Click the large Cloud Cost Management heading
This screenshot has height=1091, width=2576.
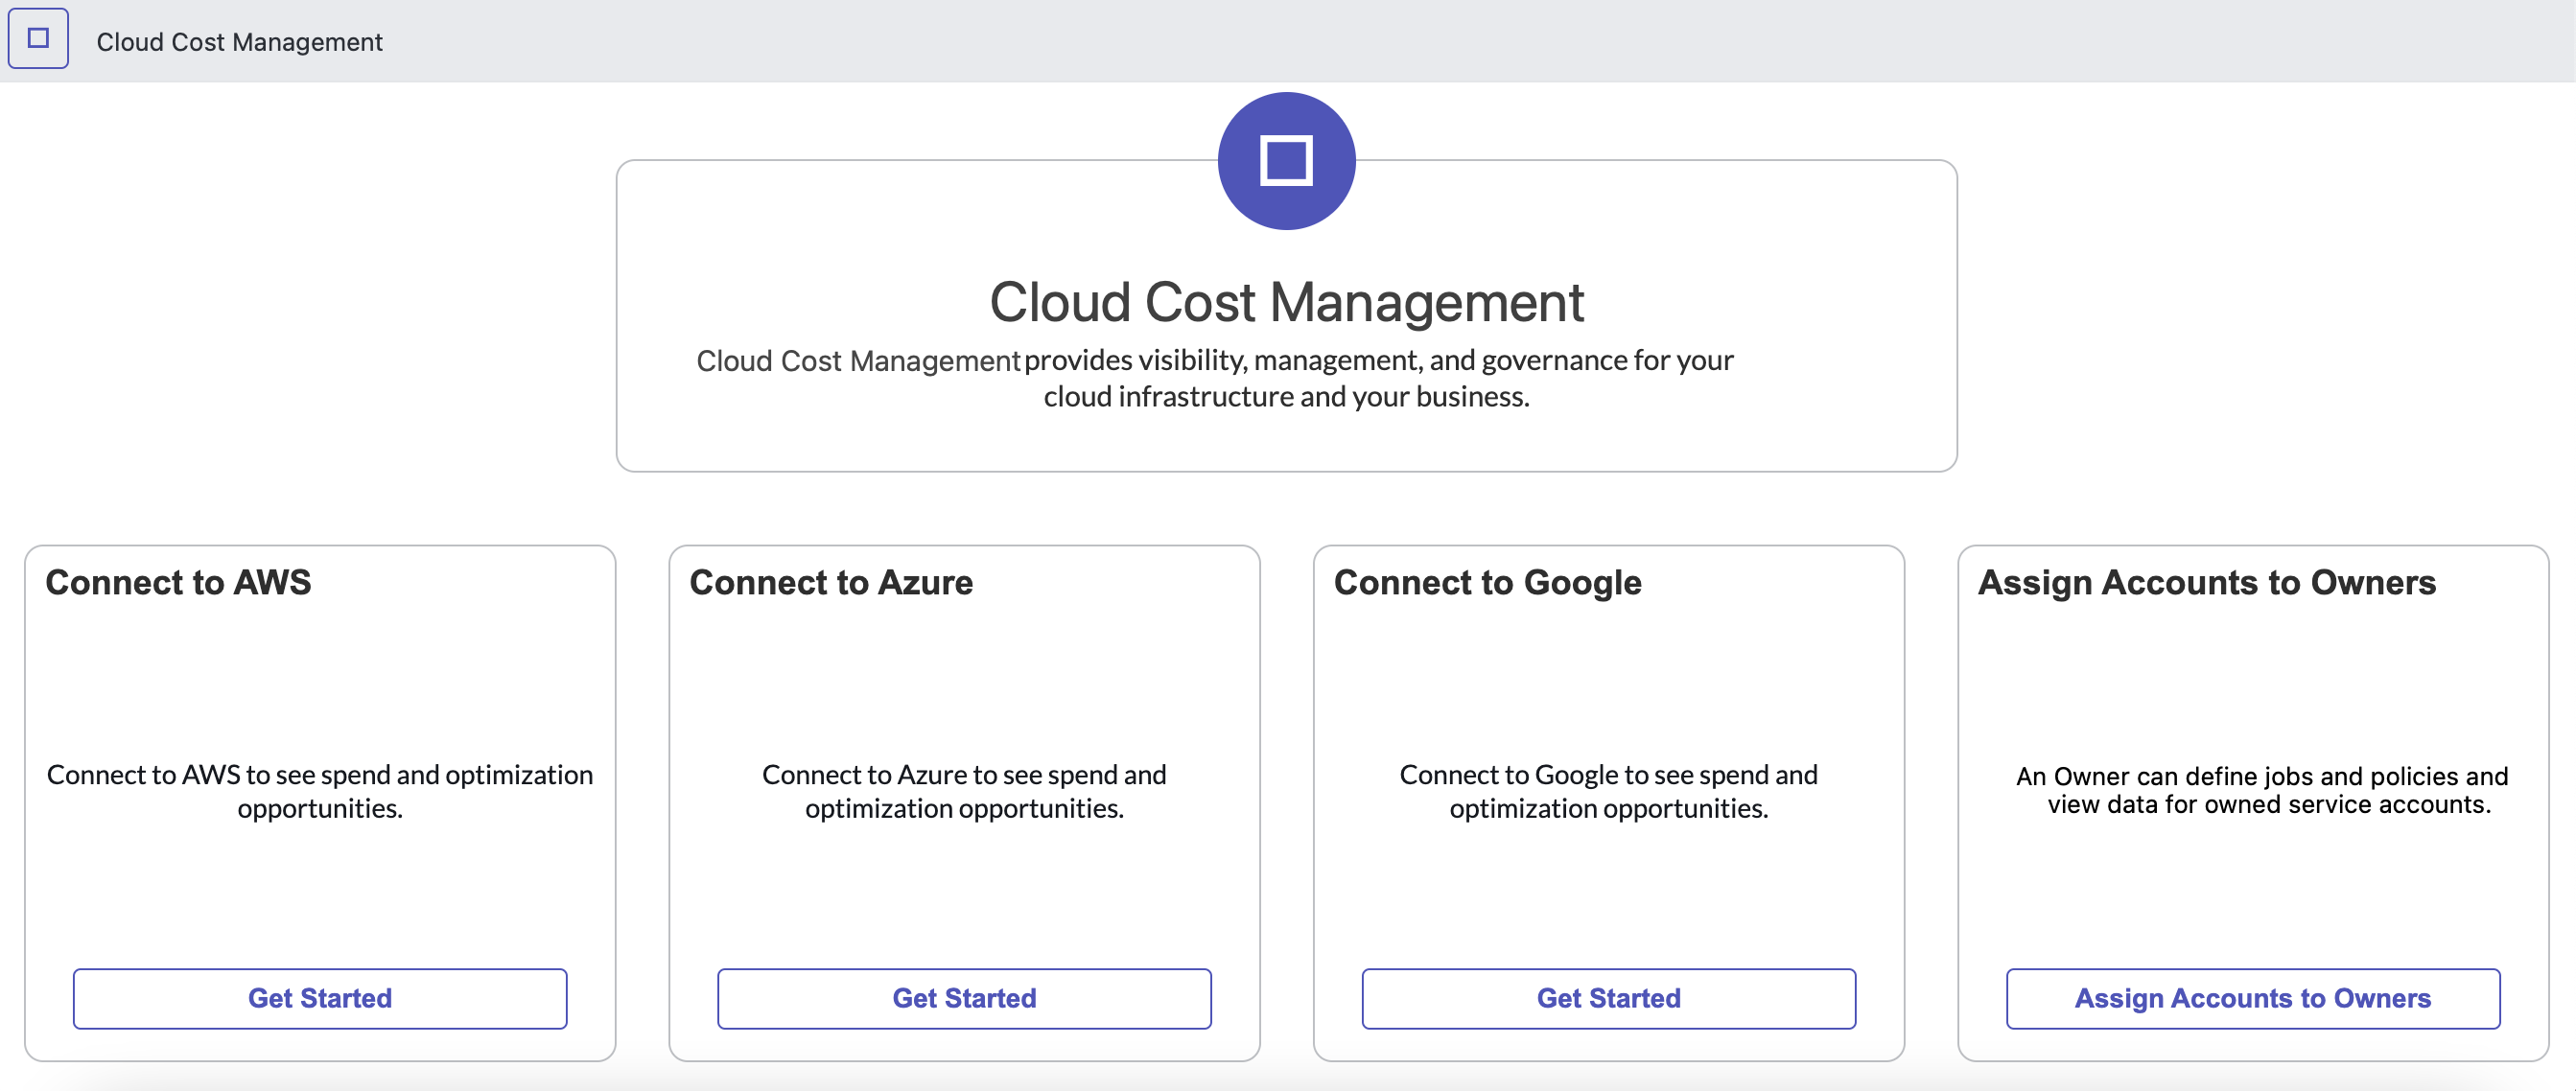click(x=1286, y=302)
